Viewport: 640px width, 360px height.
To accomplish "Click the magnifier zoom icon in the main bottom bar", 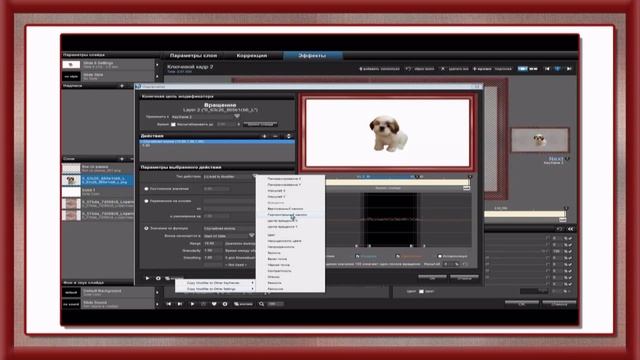I will tap(261, 304).
